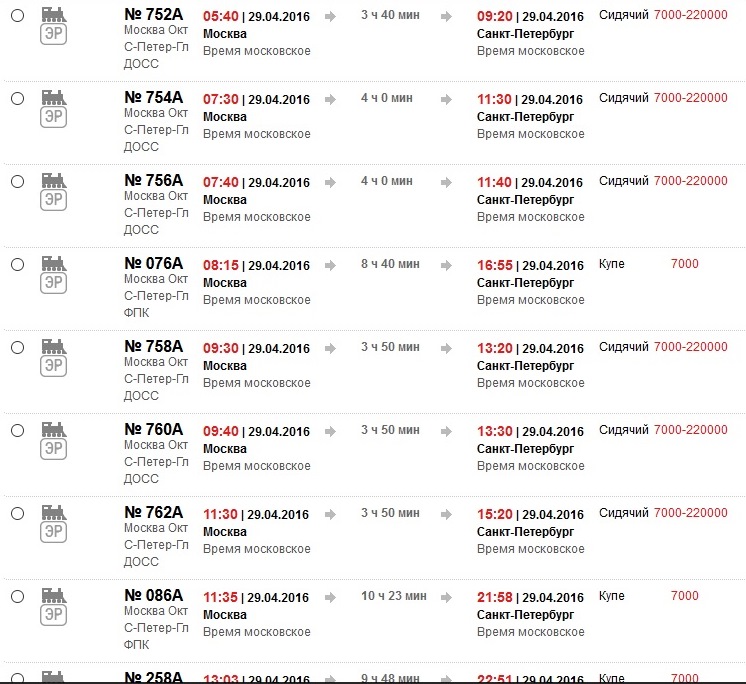Open train number 752А details
746x684 pixels.
pyautogui.click(x=153, y=15)
